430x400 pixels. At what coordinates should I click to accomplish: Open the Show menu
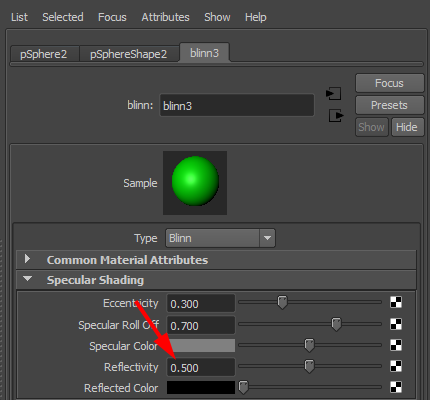(x=217, y=17)
